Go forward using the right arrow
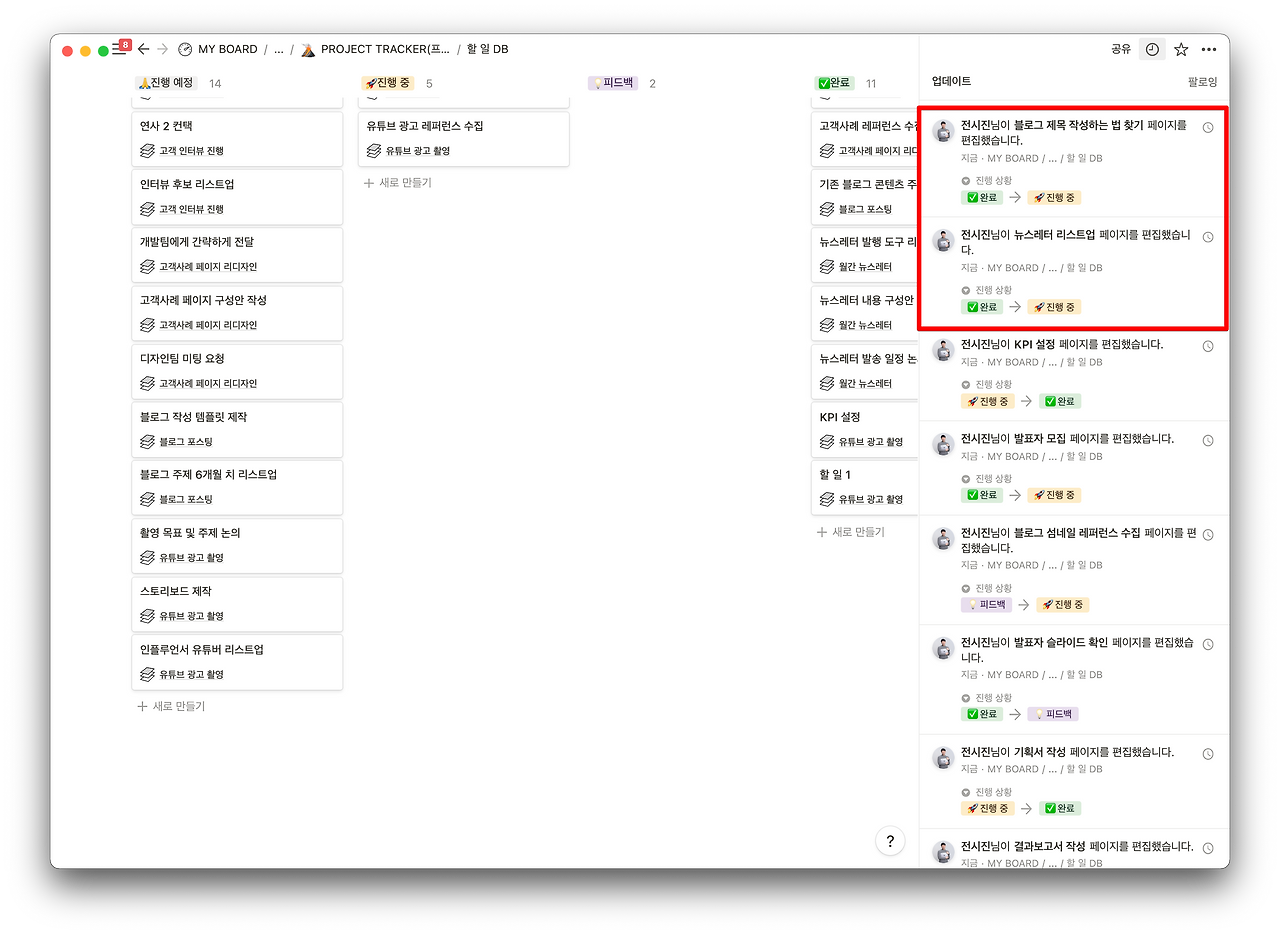Image resolution: width=1280 pixels, height=935 pixels. coord(163,49)
